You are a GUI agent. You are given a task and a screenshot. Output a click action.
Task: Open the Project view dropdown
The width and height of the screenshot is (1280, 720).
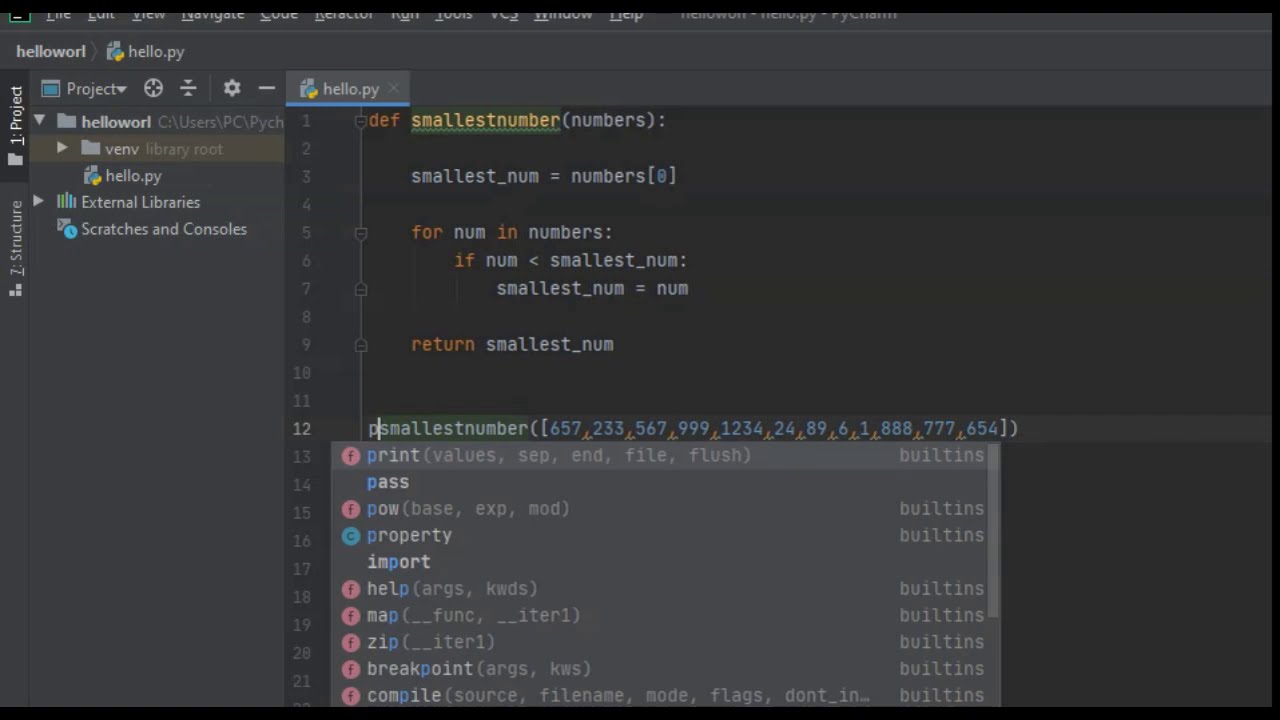coord(85,88)
